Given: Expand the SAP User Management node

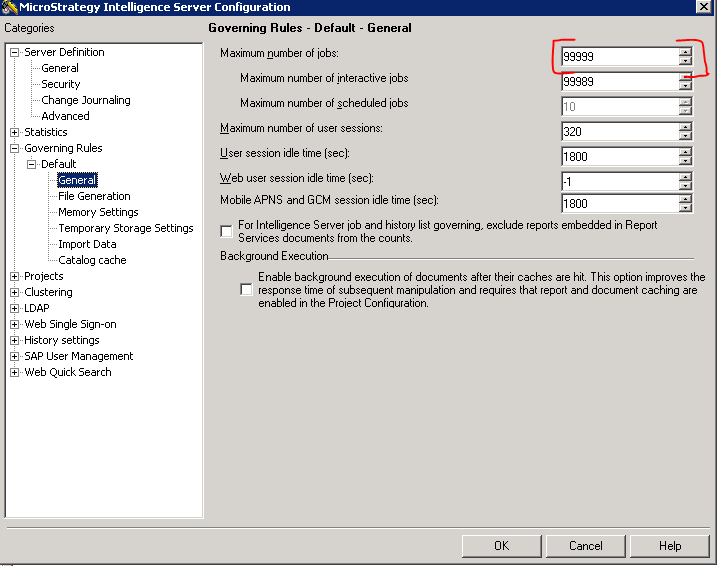Looking at the screenshot, I should coord(15,357).
